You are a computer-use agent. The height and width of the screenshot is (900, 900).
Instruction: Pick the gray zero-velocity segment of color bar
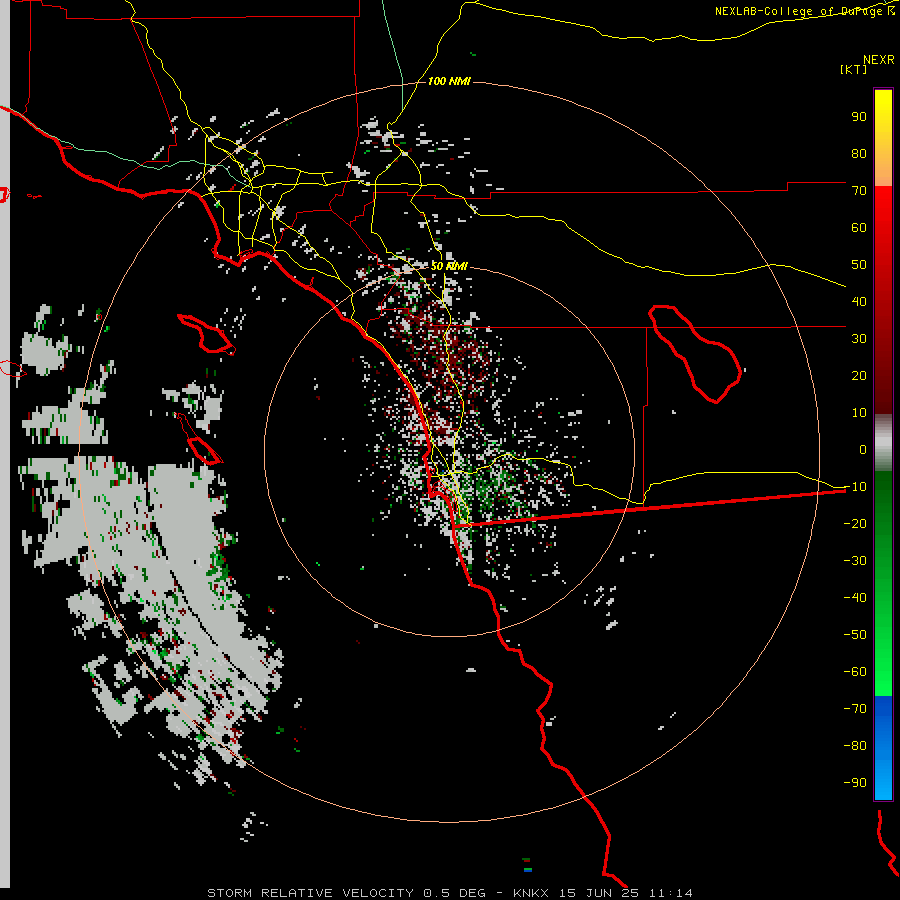883,443
